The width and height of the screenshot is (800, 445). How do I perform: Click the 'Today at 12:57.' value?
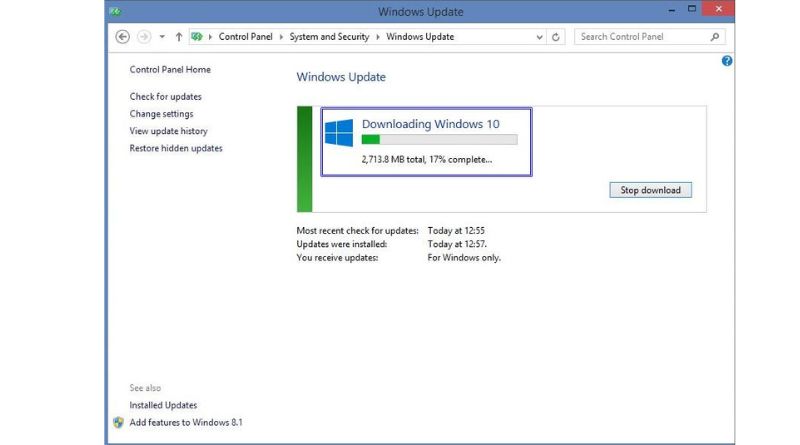tap(457, 244)
